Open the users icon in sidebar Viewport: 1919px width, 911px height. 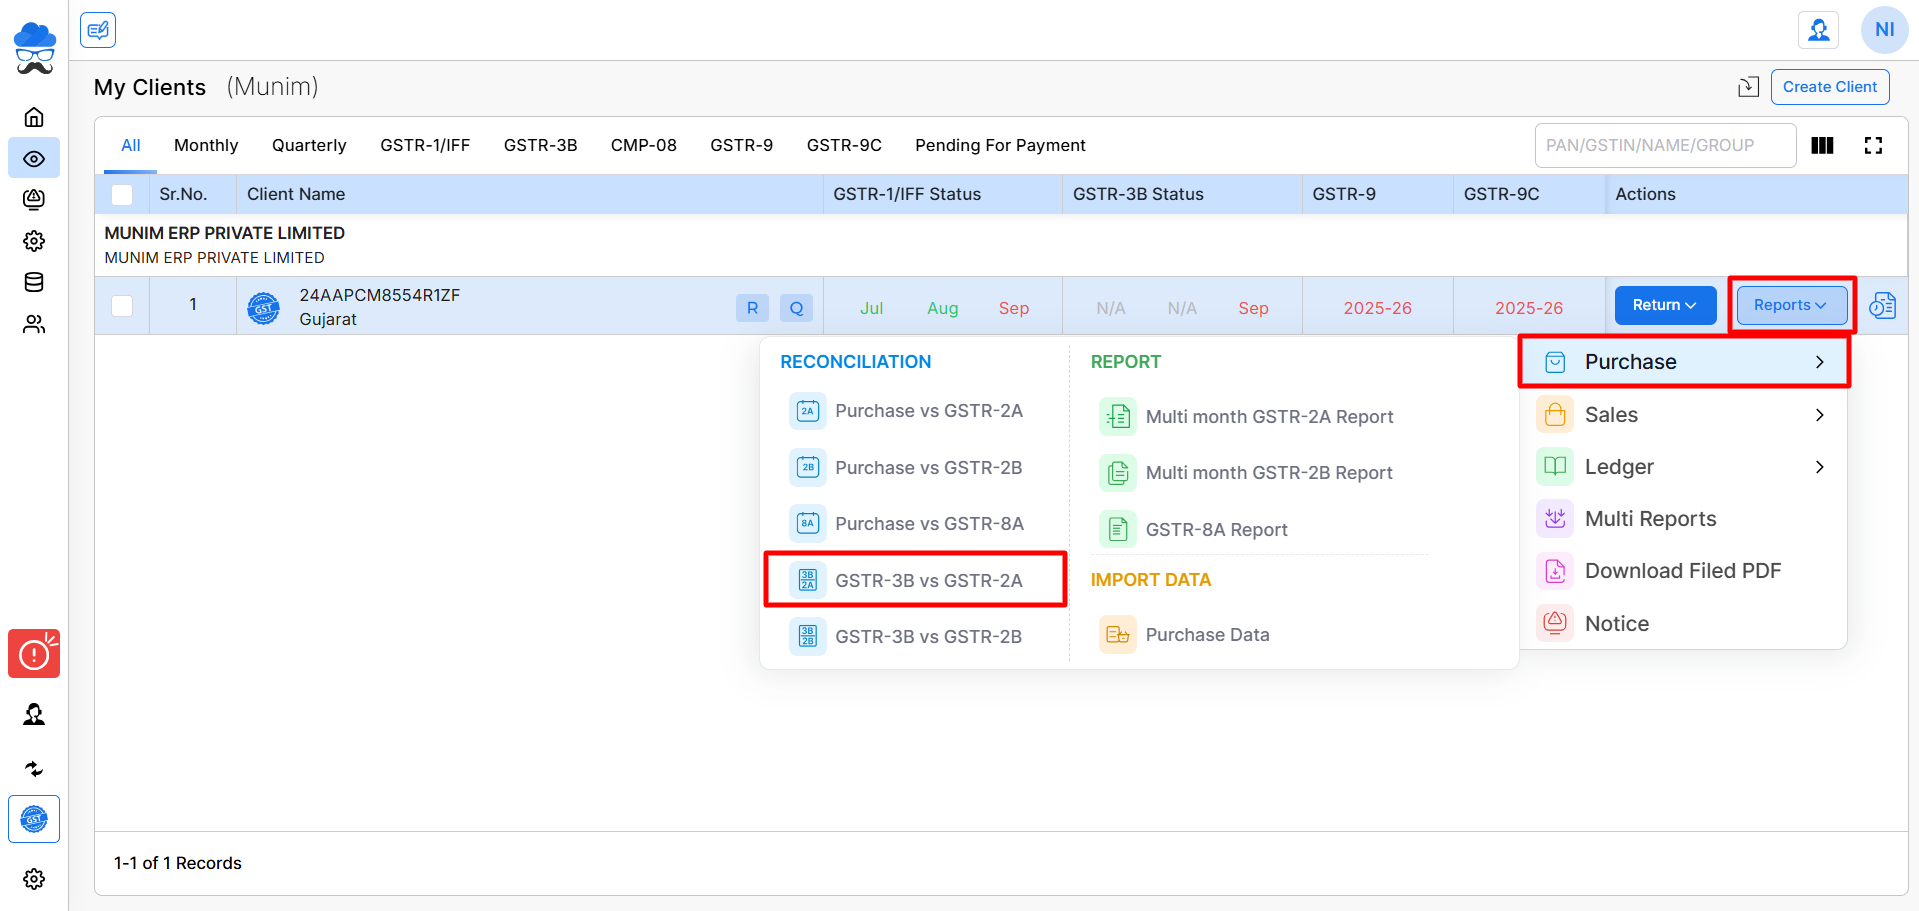click(34, 324)
